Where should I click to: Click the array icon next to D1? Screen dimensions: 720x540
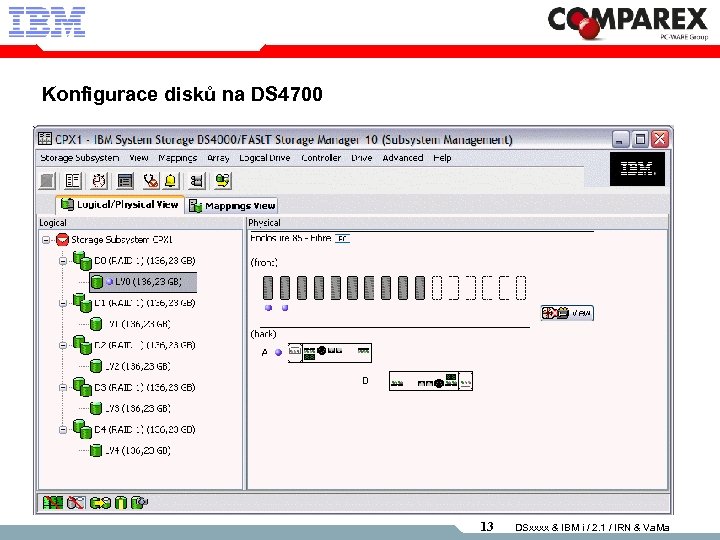point(82,303)
